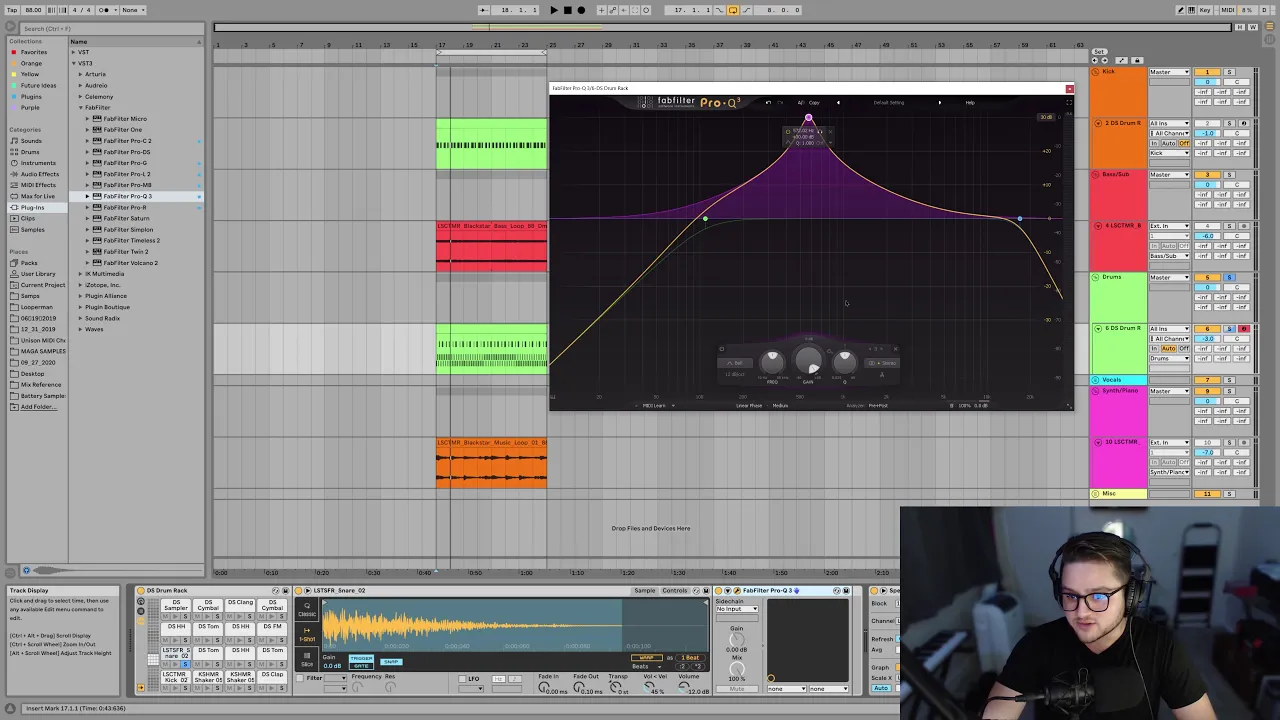The width and height of the screenshot is (1280, 720).
Task: Open Pro-Q 3 Linear Phase mode menu
Action: [749, 405]
